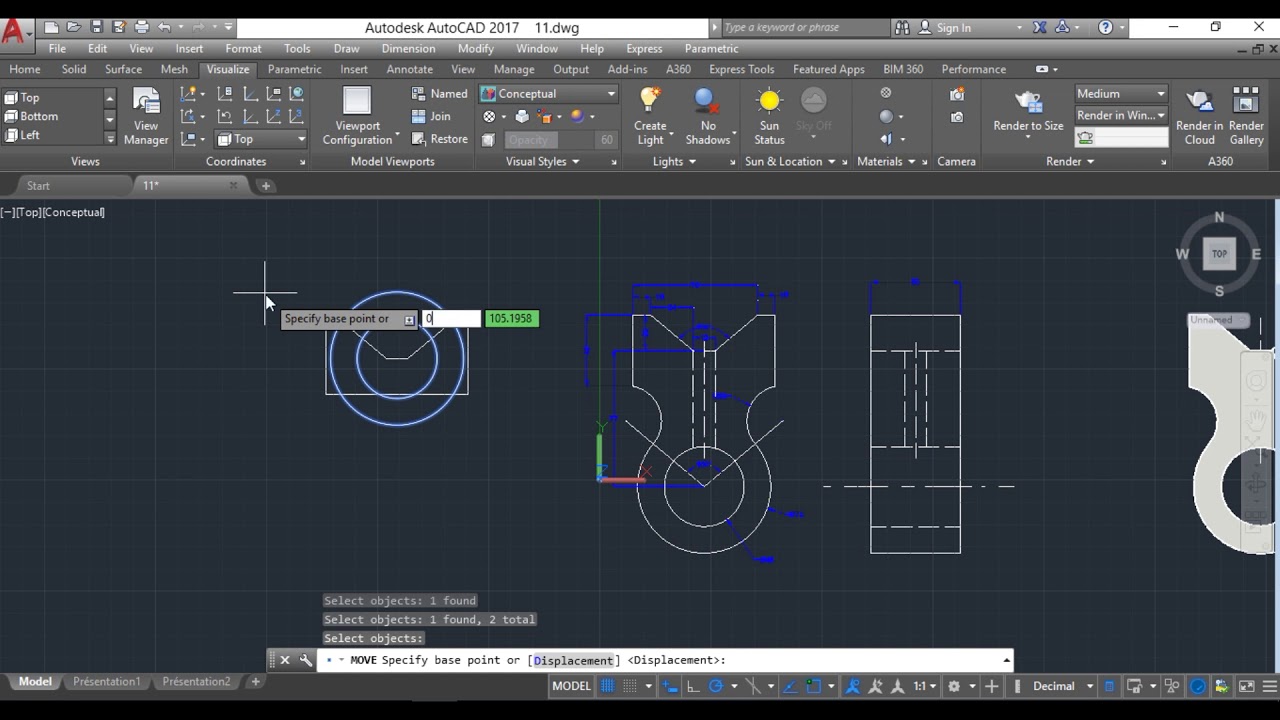Toggle MODEL space button in status bar
This screenshot has width=1280, height=720.
coord(571,686)
